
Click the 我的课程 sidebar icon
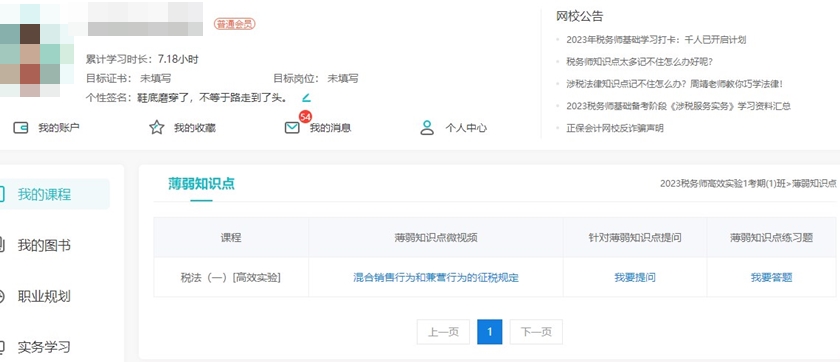(x=2, y=194)
